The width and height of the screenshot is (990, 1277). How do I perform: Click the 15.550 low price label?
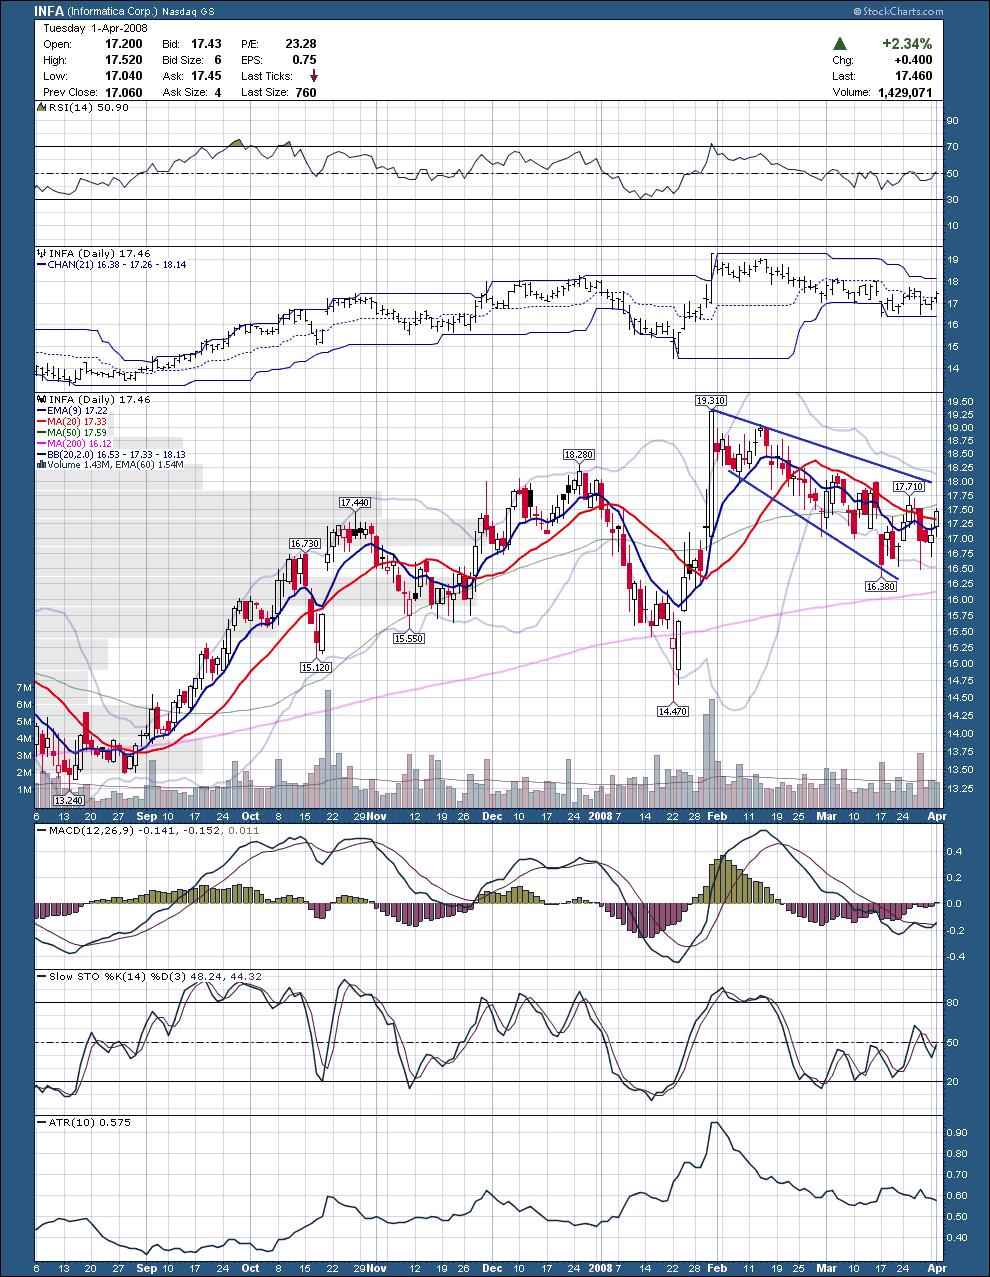[x=409, y=637]
